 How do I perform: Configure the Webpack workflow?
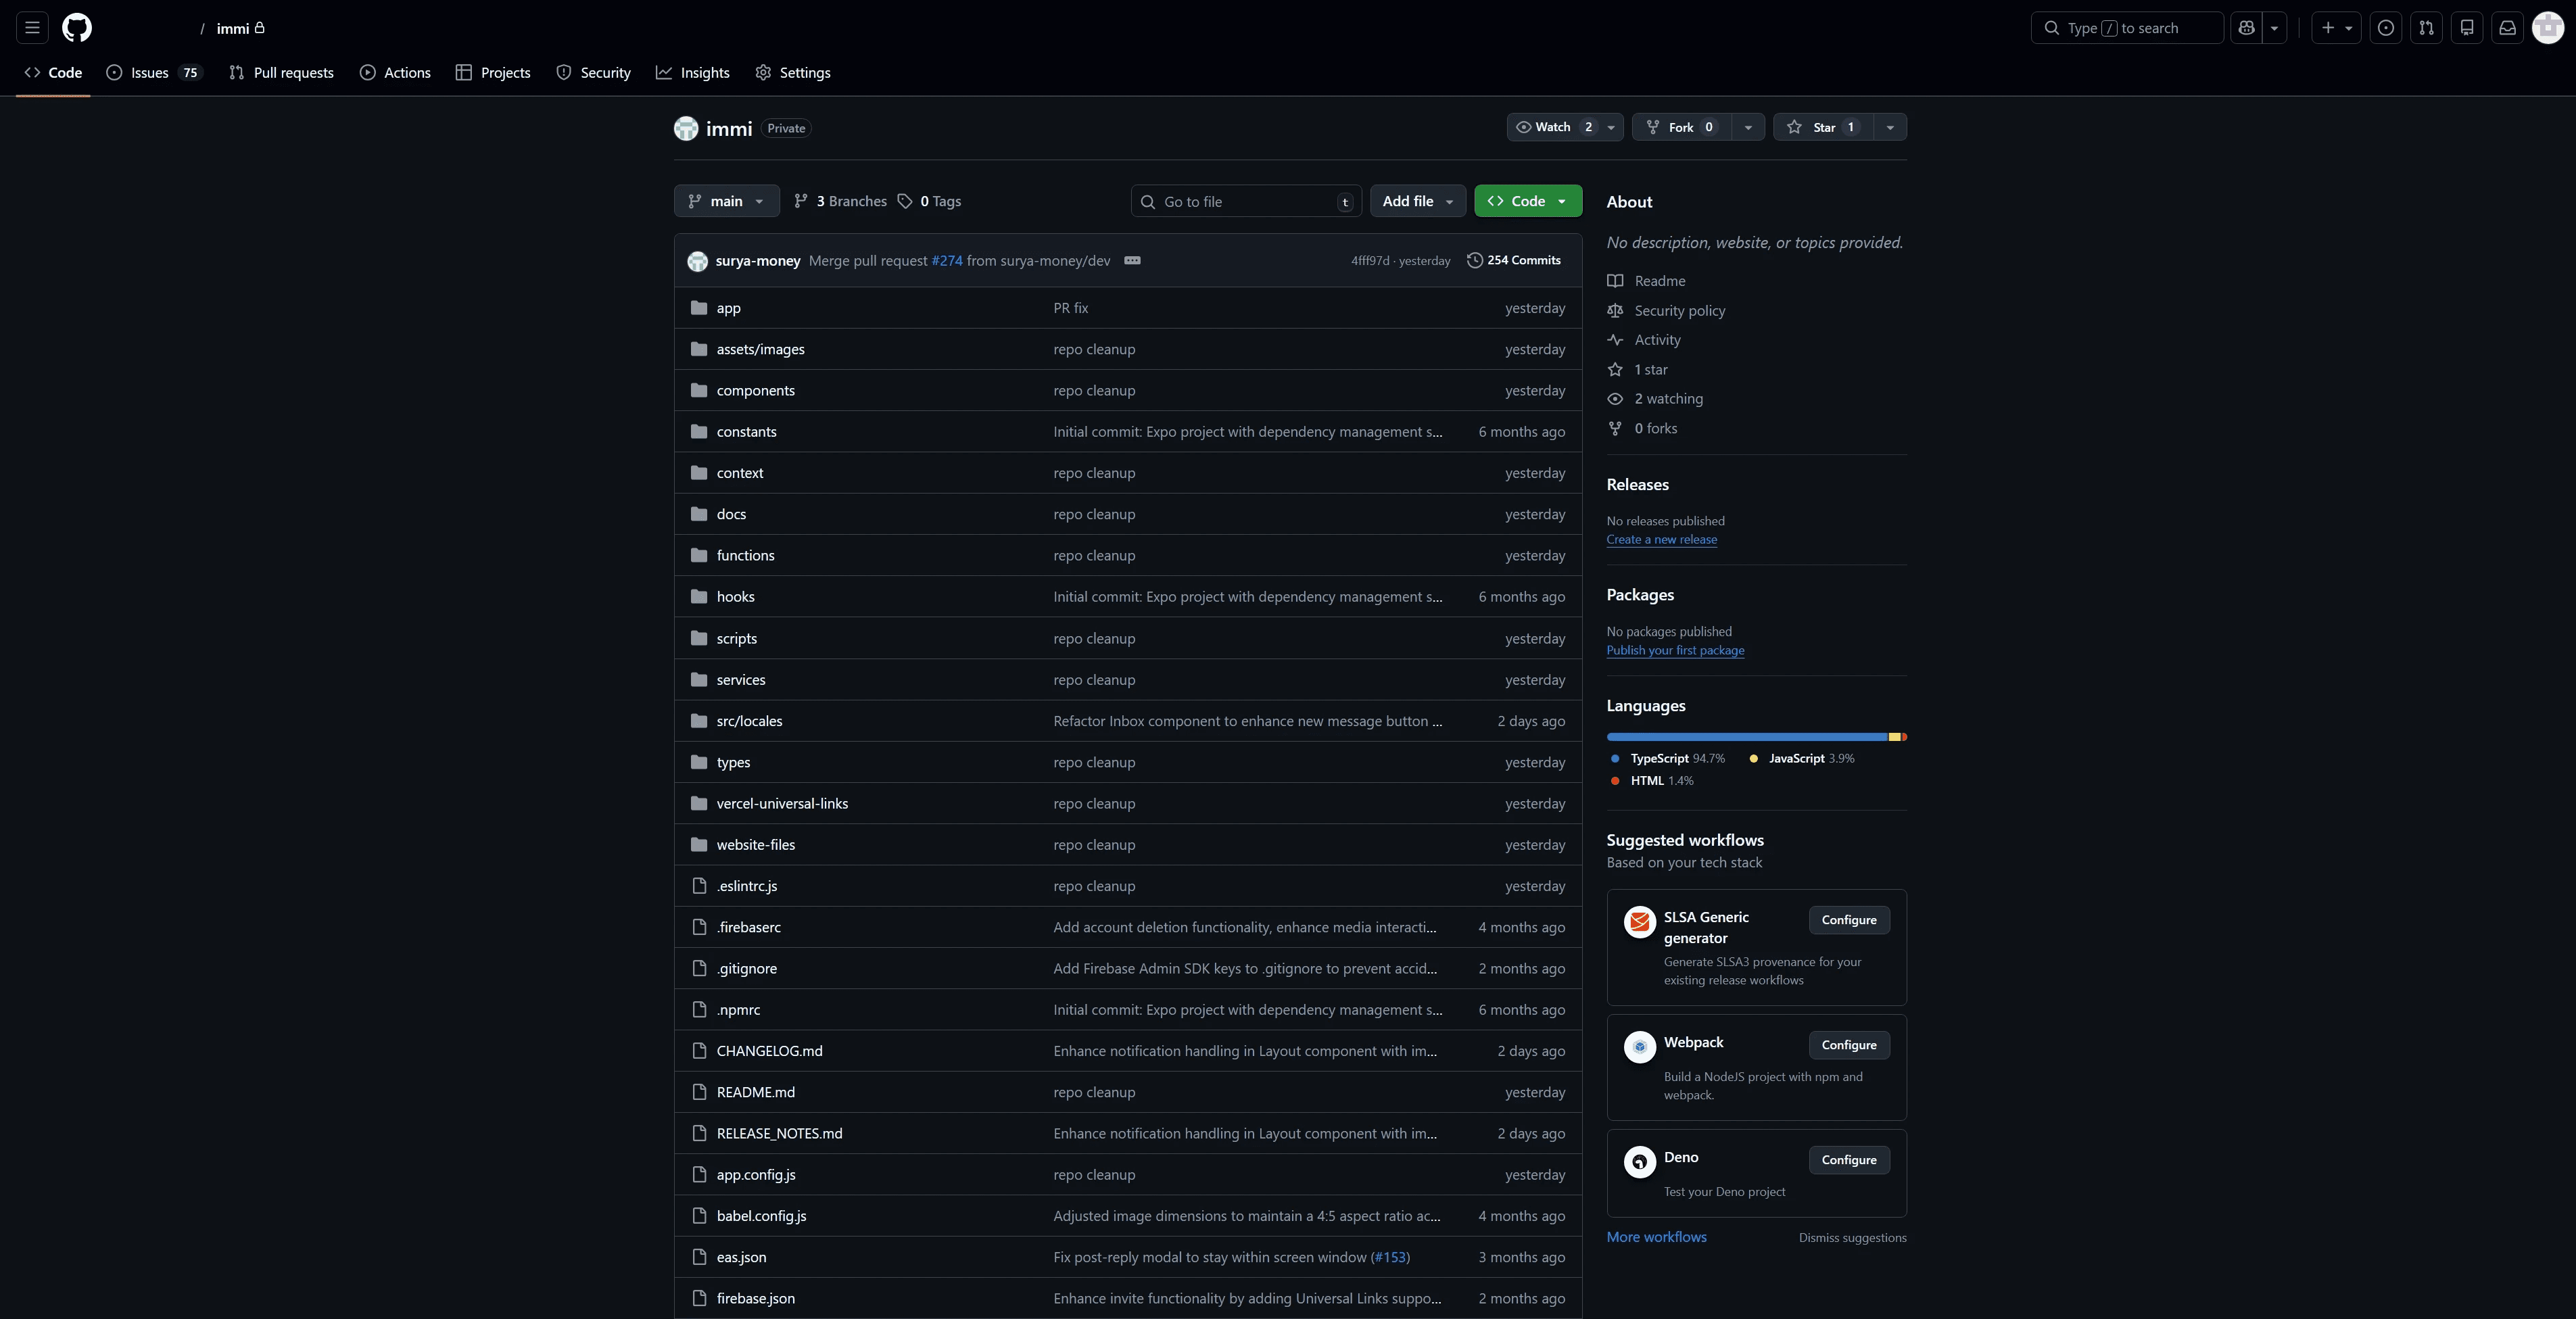[1848, 1044]
